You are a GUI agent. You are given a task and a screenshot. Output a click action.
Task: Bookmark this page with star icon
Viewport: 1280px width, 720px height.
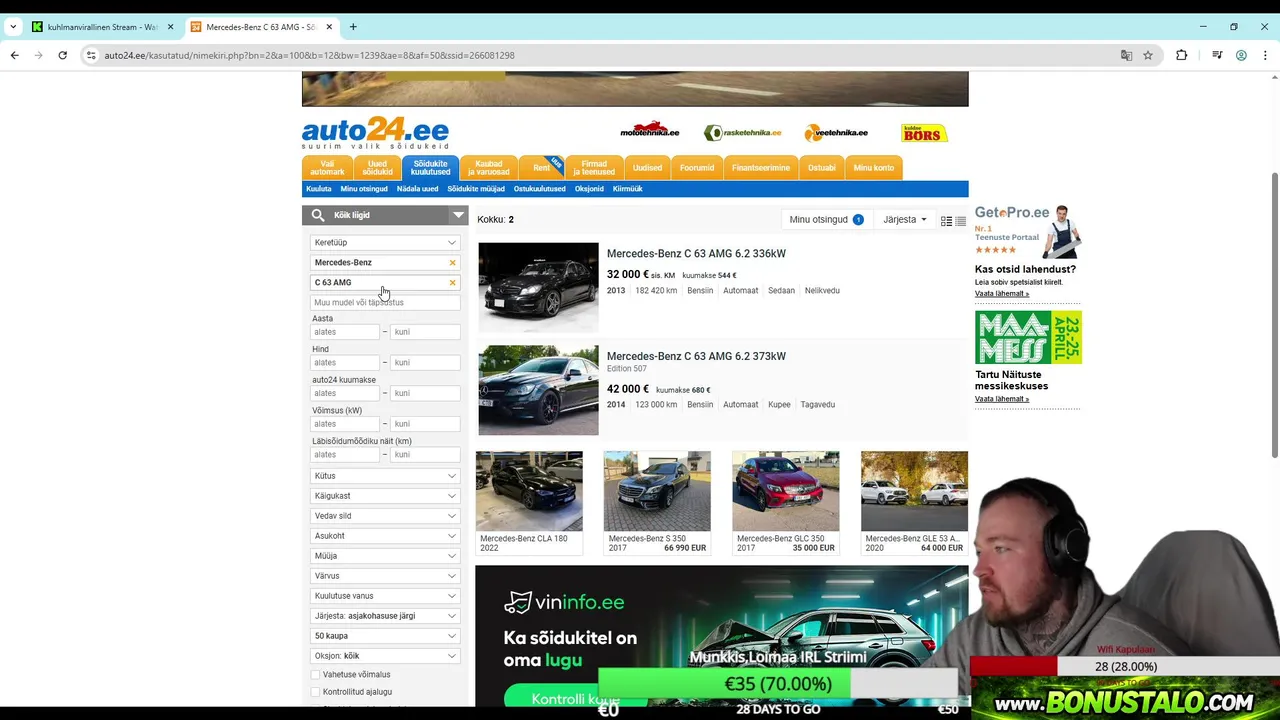coord(1148,55)
